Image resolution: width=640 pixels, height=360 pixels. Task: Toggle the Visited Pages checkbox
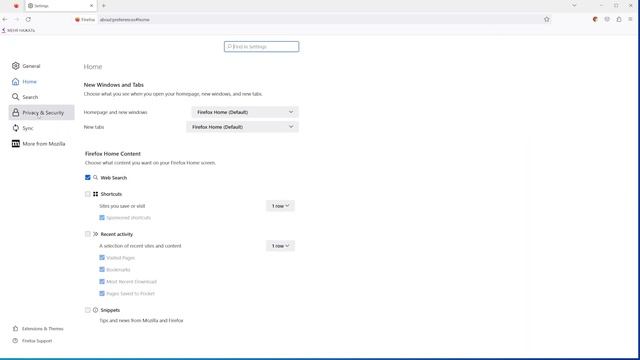tap(102, 258)
